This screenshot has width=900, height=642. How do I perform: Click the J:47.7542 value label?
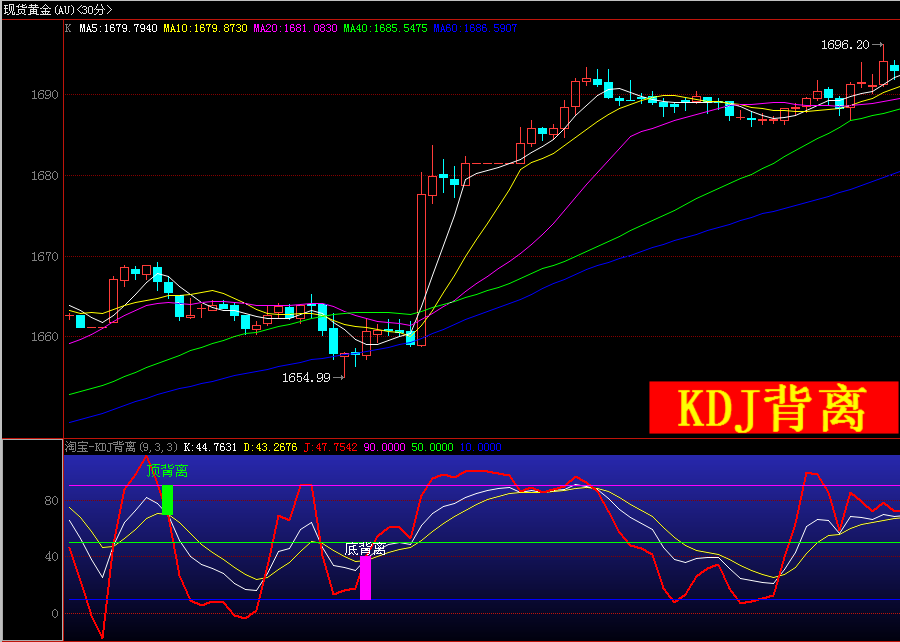click(x=330, y=447)
